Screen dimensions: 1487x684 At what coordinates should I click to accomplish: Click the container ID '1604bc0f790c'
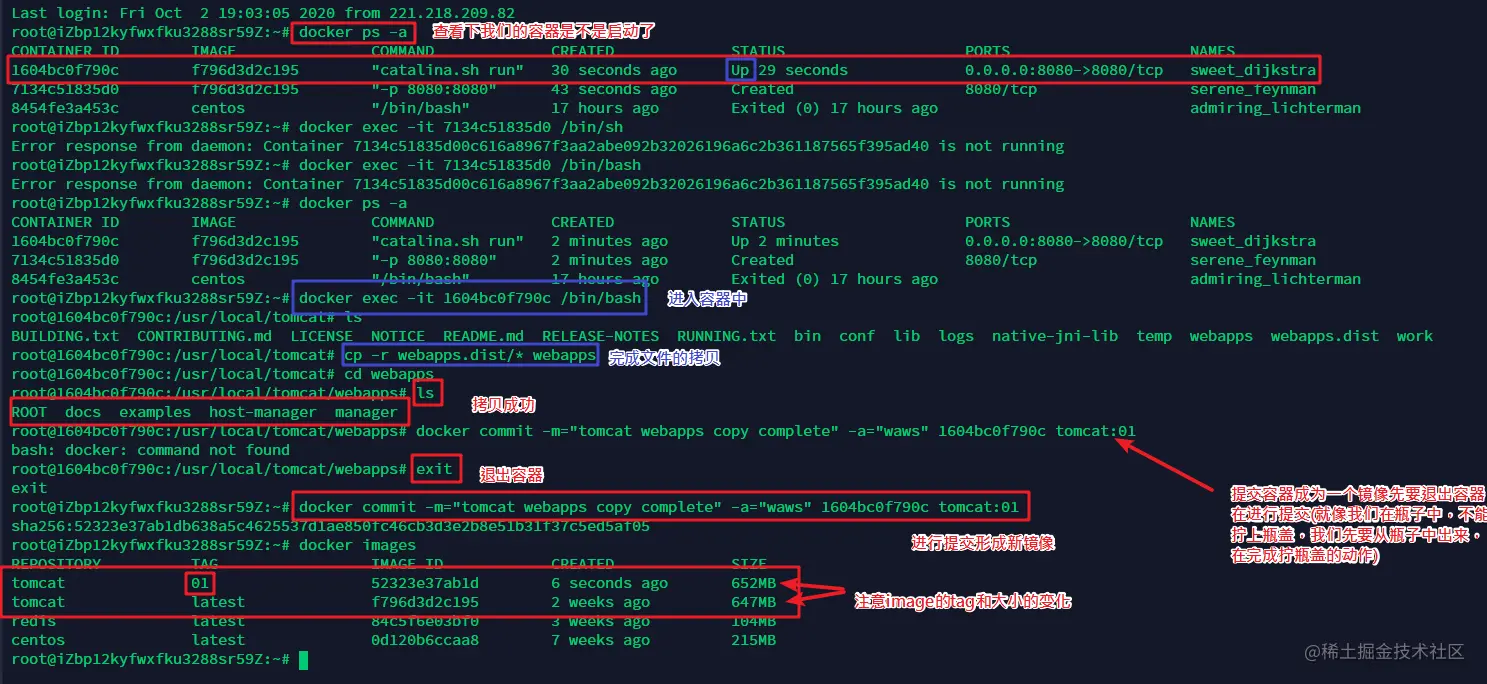coord(64,69)
